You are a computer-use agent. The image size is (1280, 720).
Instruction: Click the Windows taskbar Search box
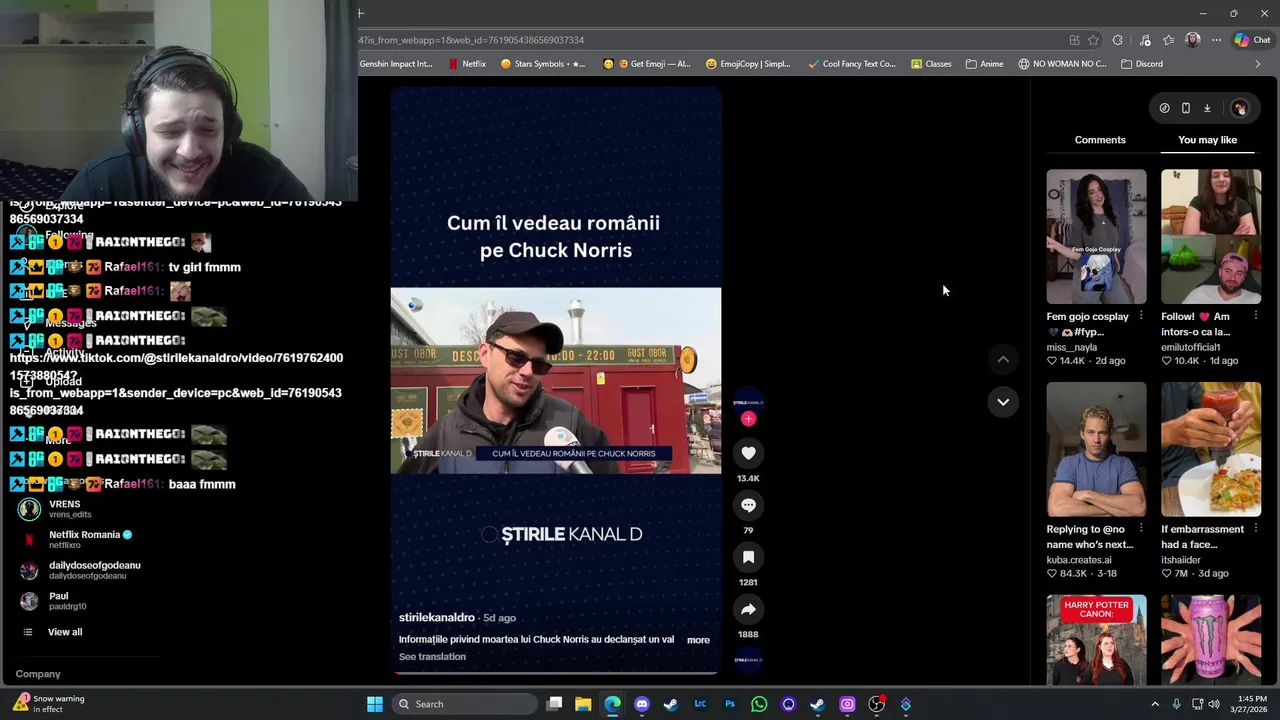point(465,704)
